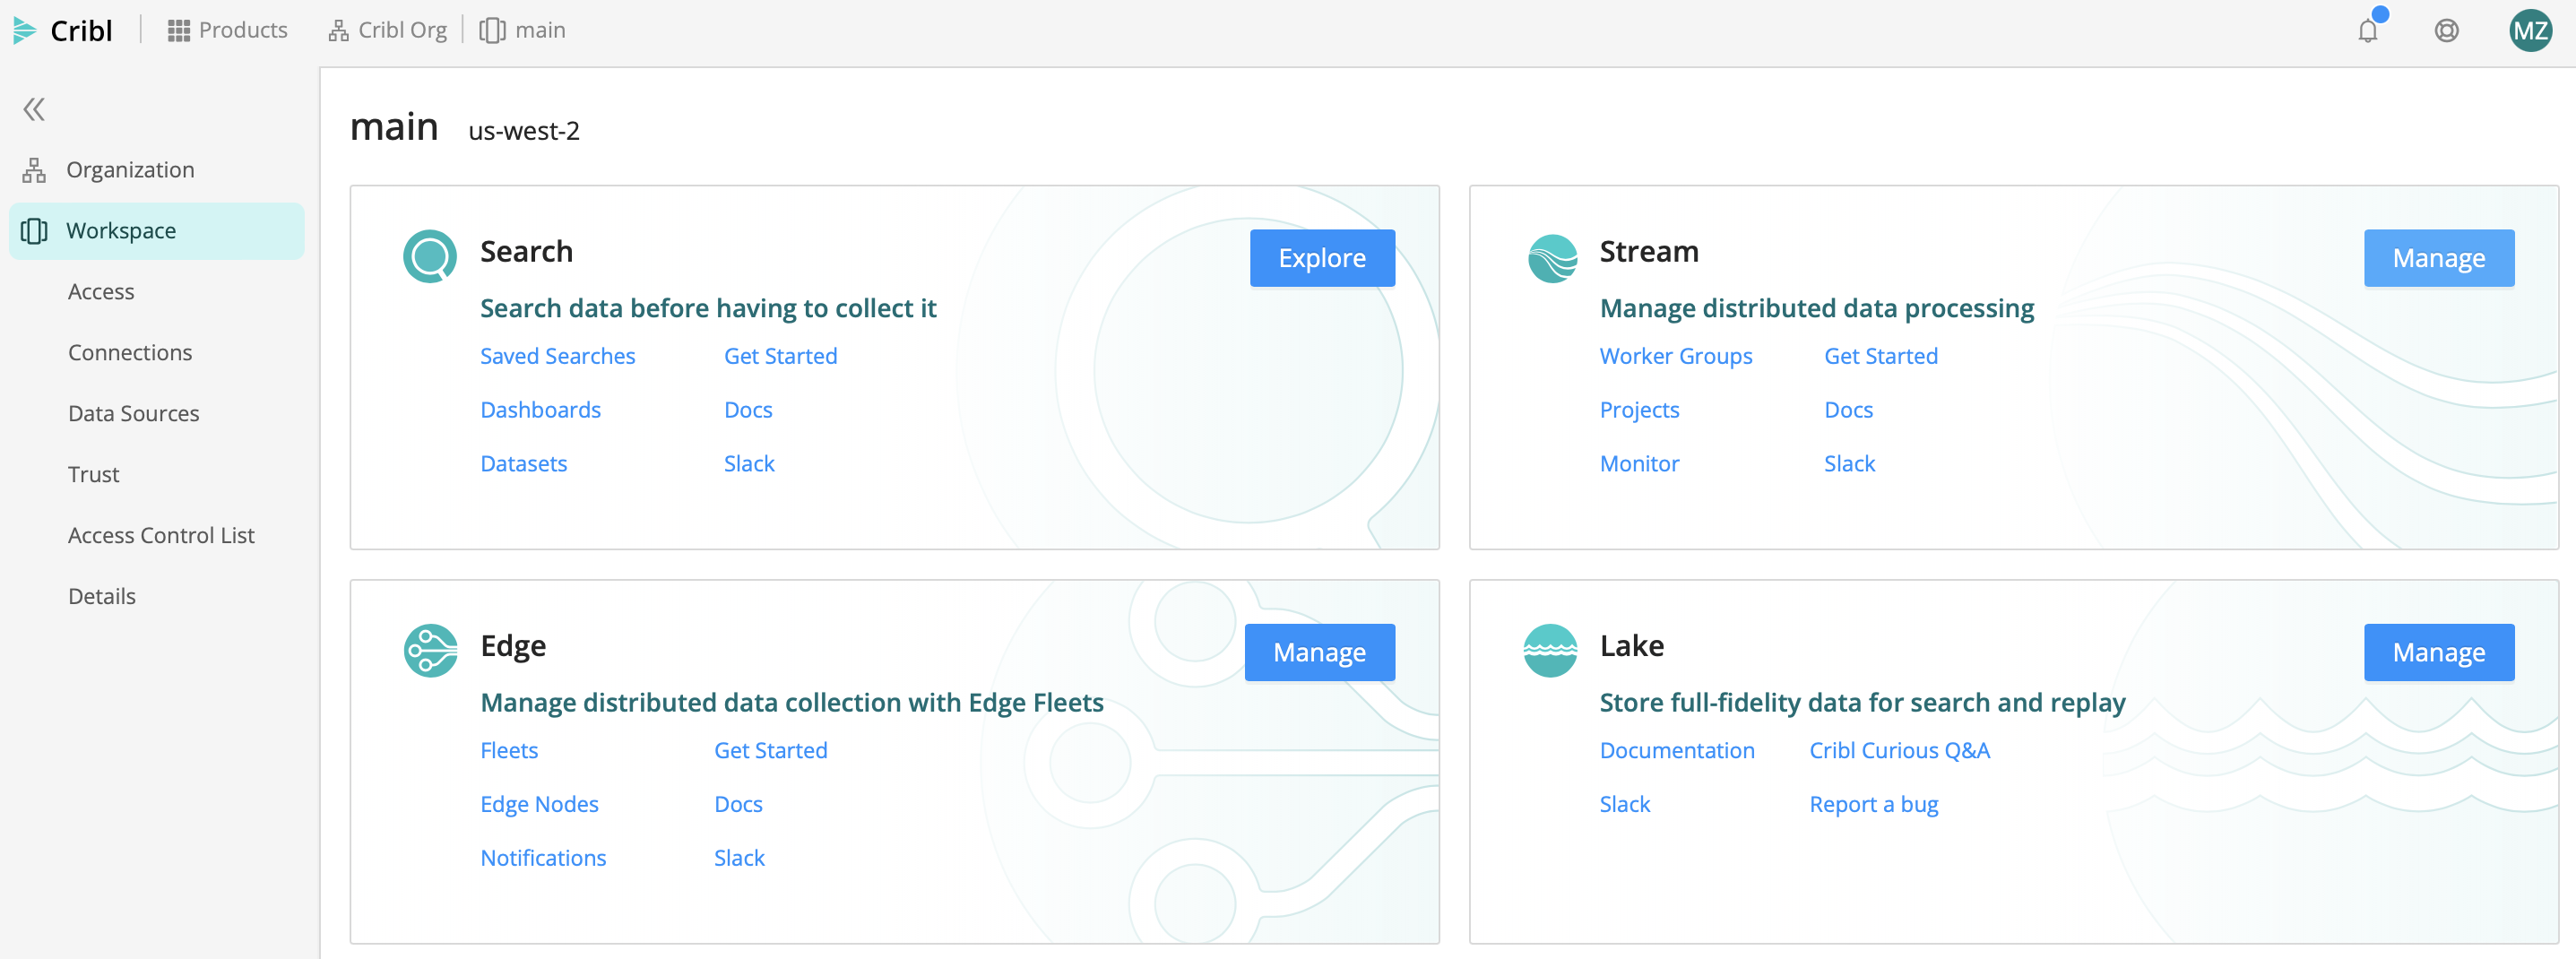Select Organization in the sidebar

(130, 170)
